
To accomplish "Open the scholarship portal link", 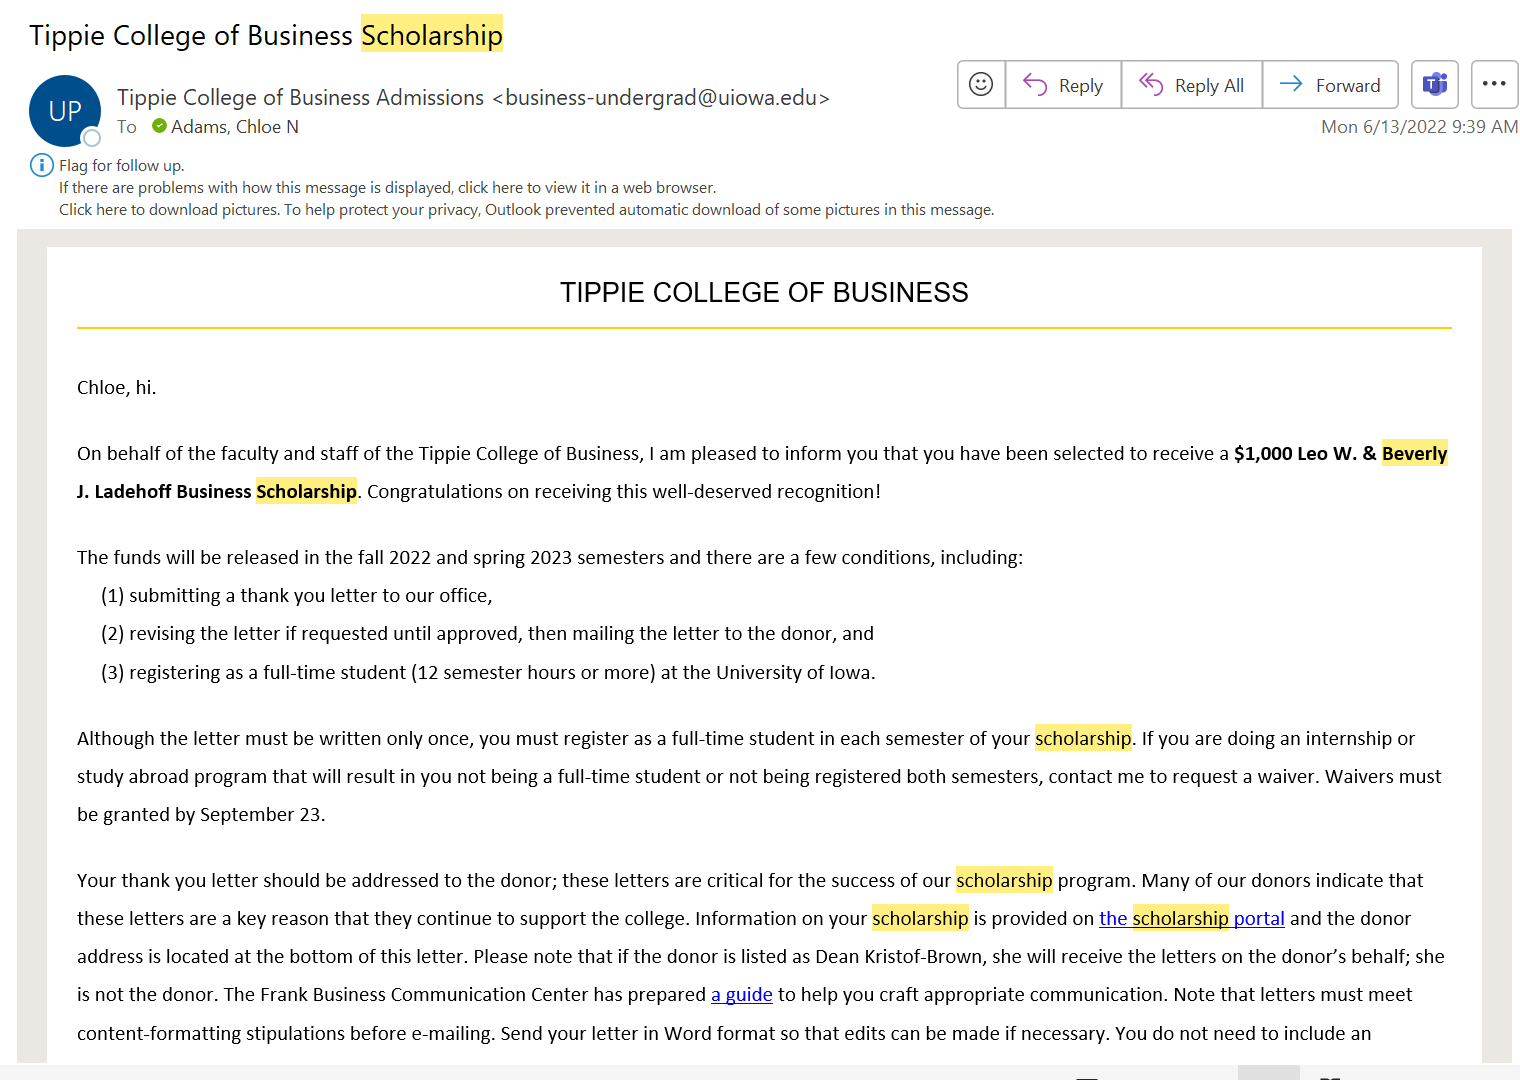I will click(1191, 918).
